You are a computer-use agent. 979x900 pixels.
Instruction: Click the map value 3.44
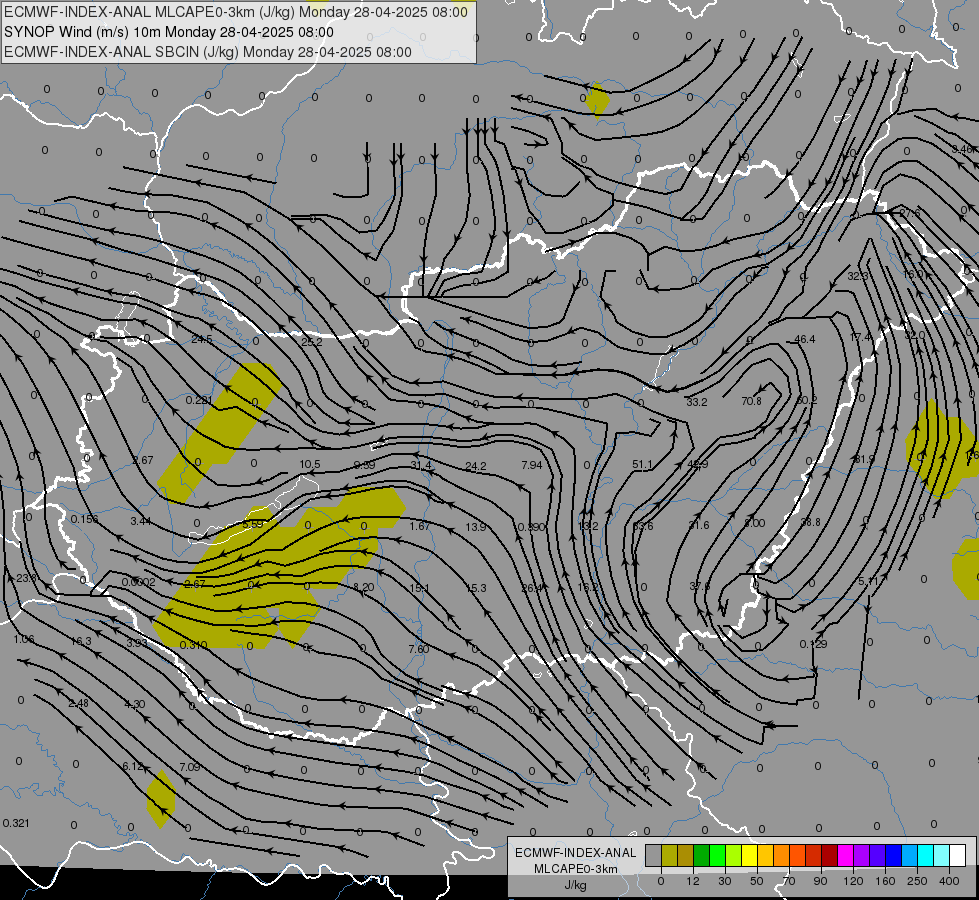coord(140,520)
